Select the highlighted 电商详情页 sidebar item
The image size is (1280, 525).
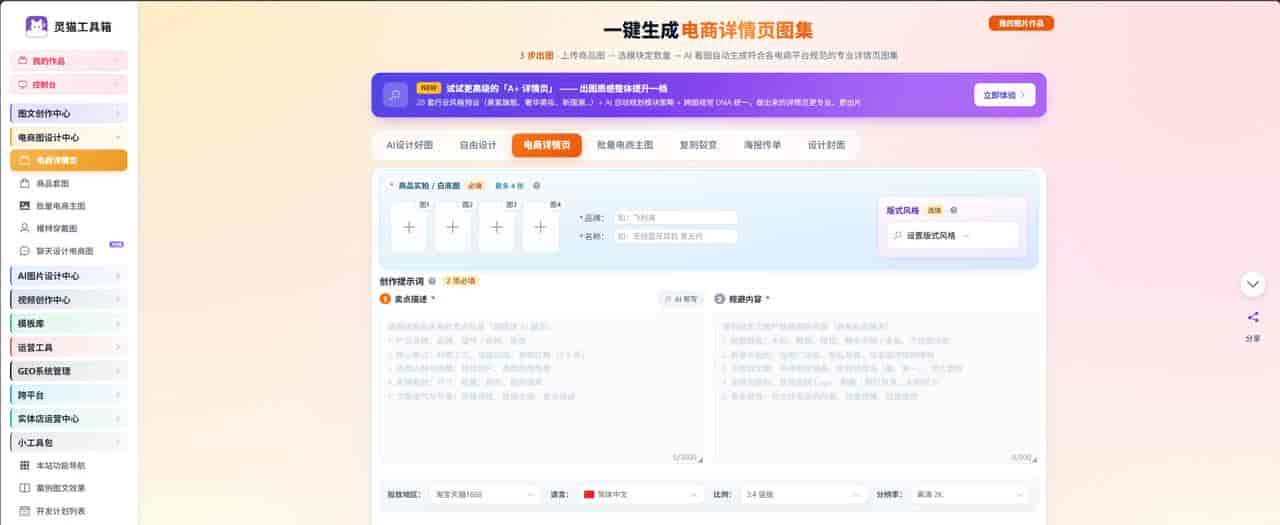click(x=69, y=160)
